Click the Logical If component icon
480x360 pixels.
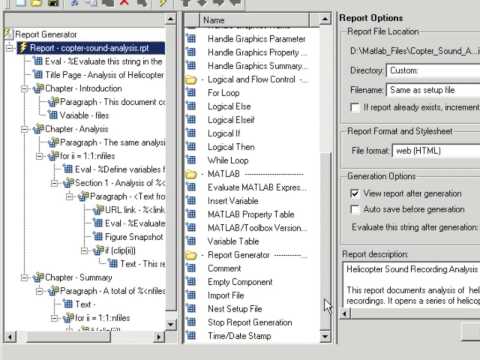click(x=191, y=133)
